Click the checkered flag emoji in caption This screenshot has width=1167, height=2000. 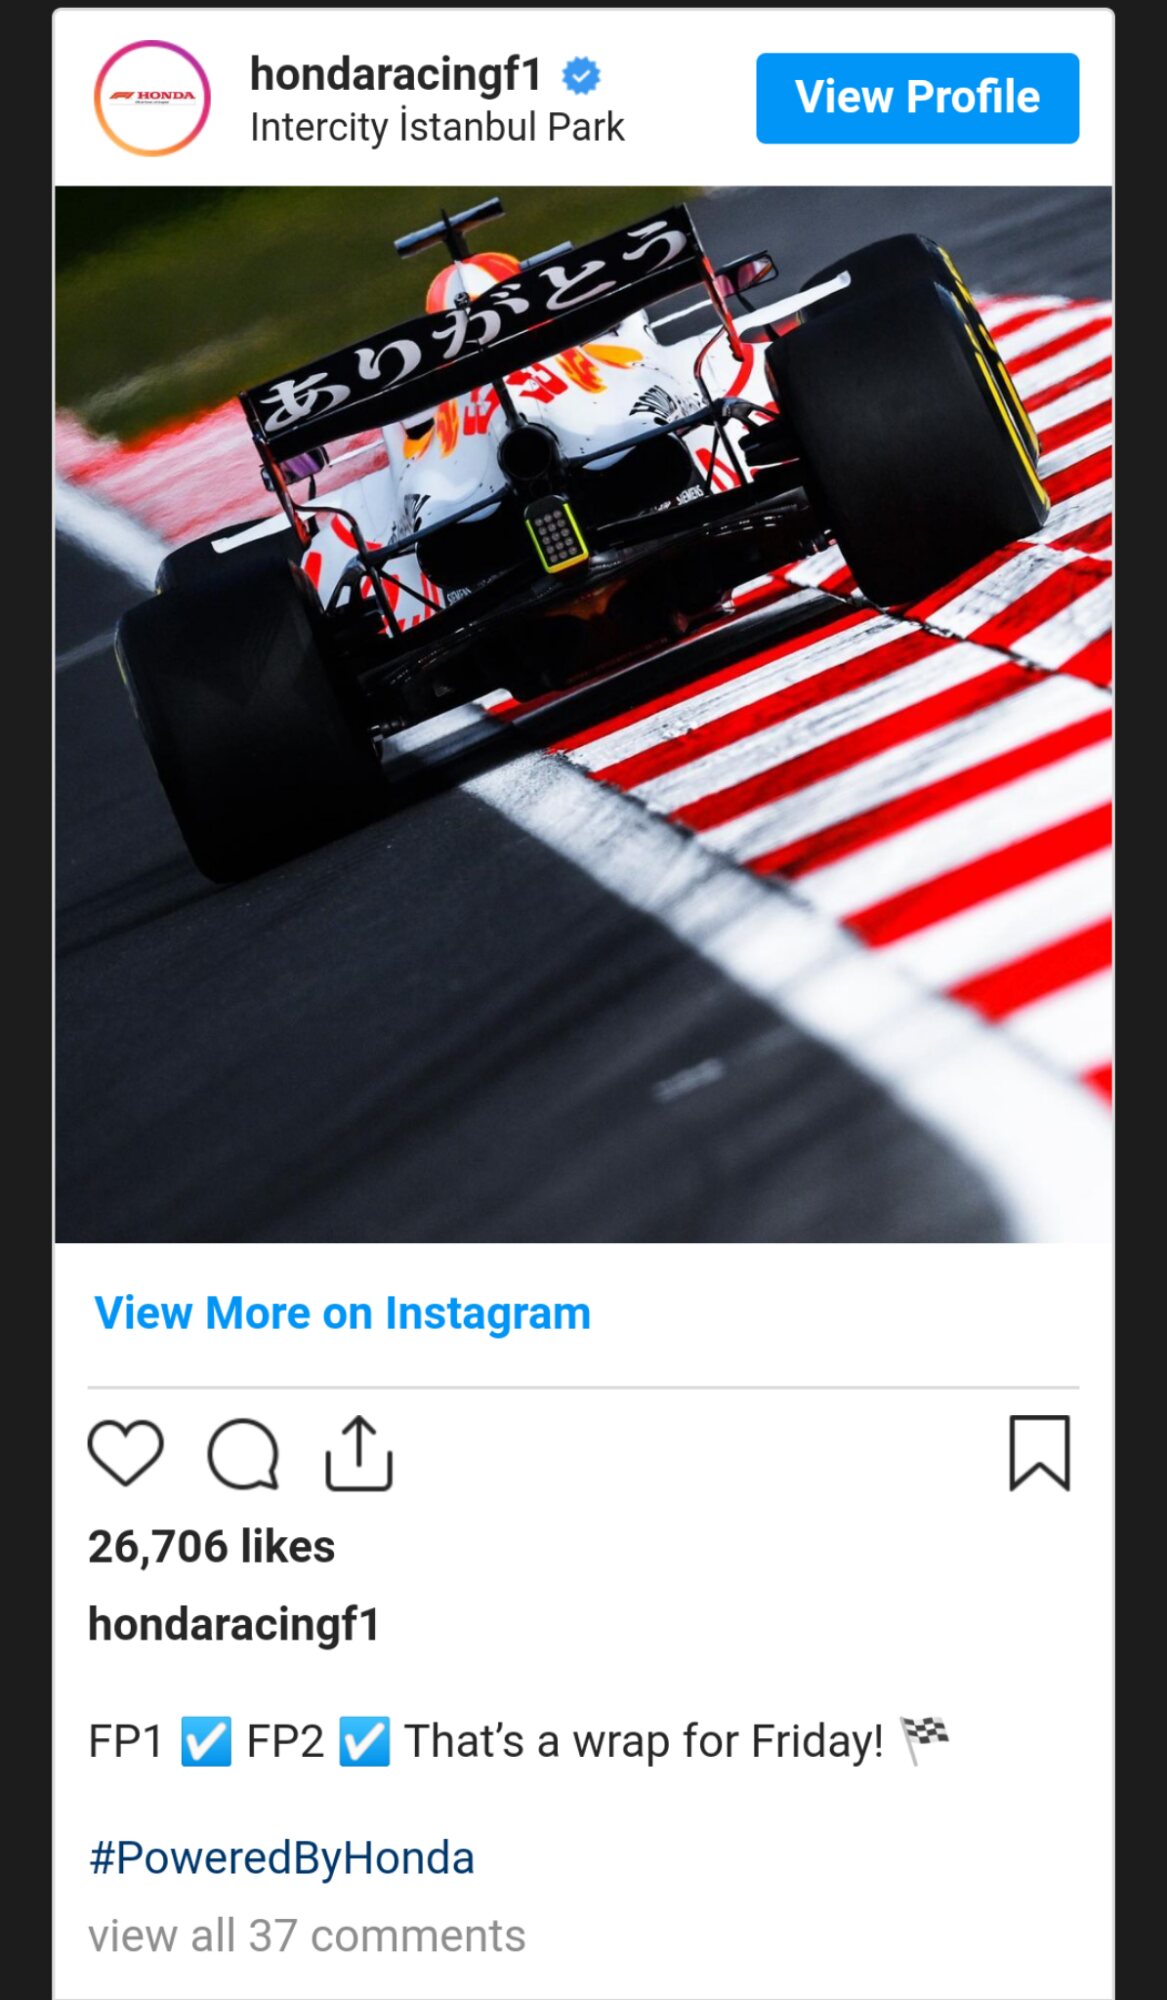pyautogui.click(x=925, y=1740)
